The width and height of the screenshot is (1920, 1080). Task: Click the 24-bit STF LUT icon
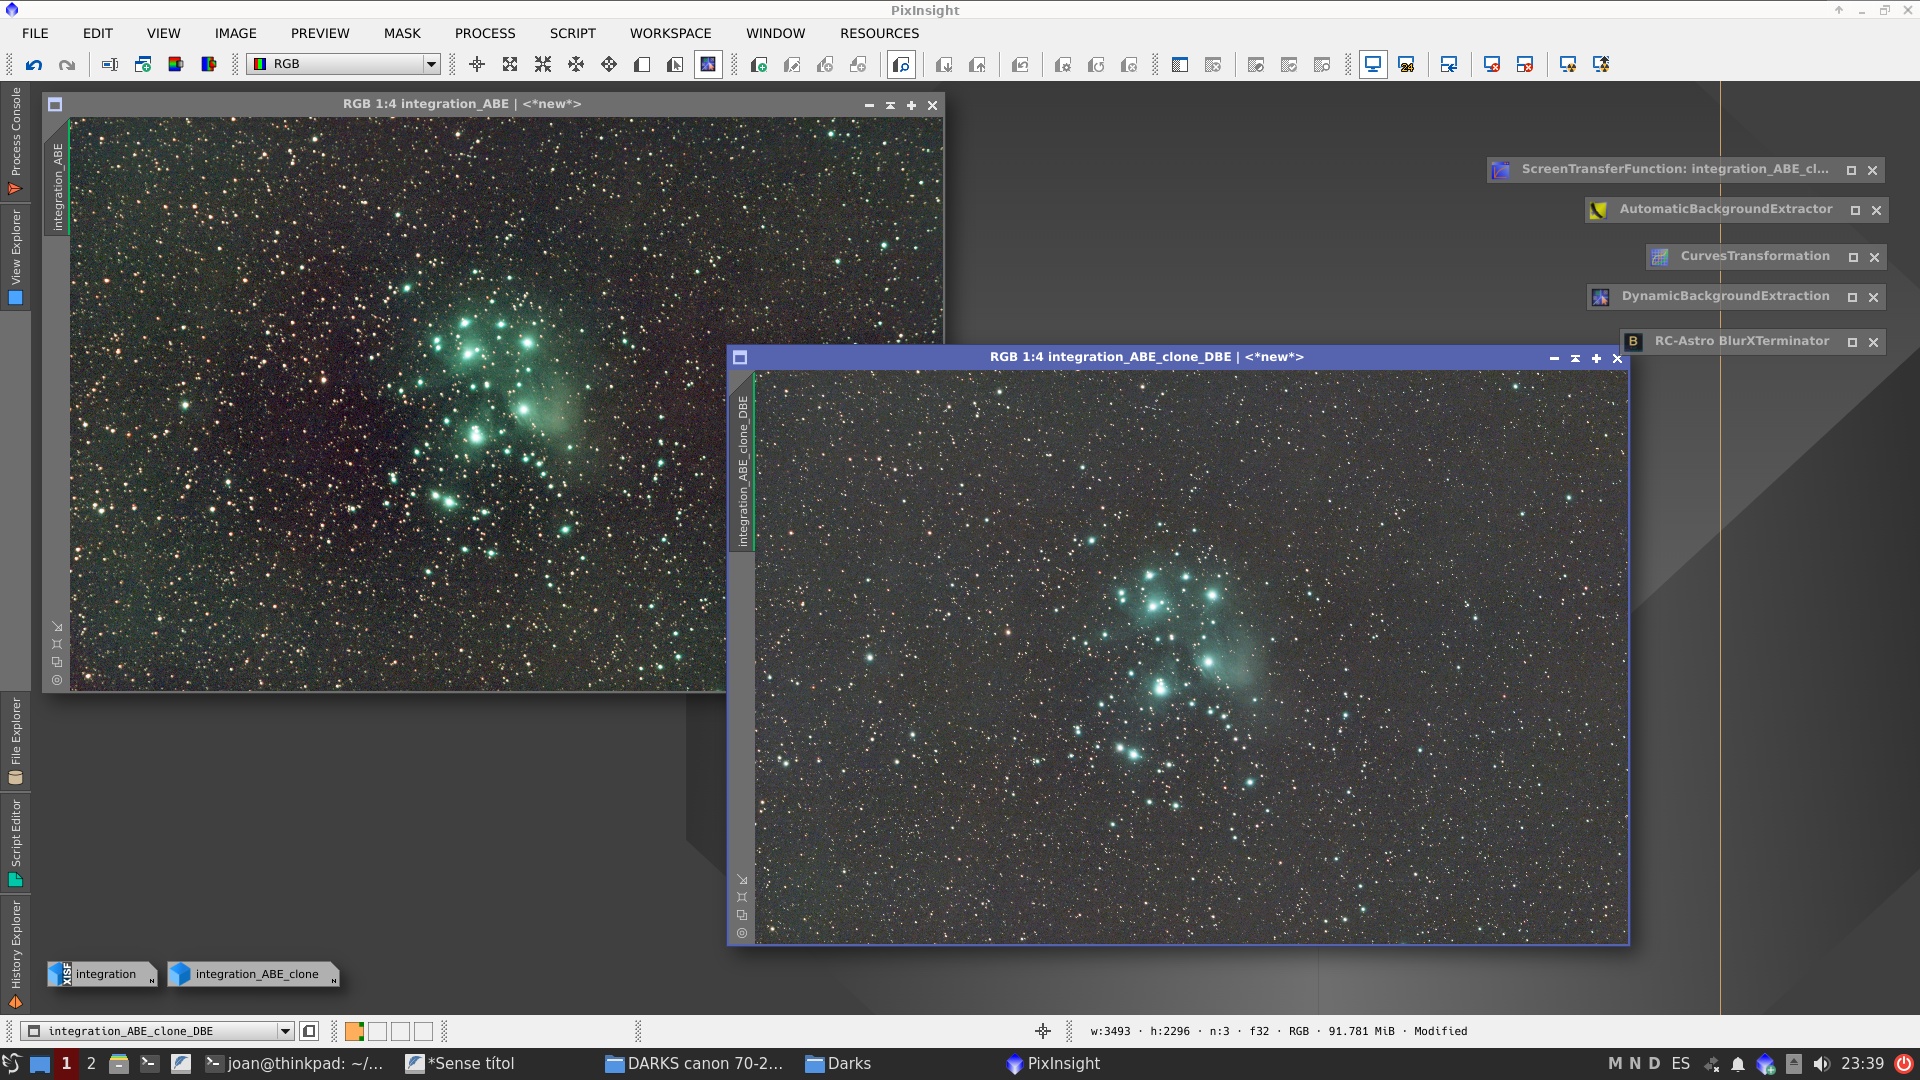click(x=1406, y=65)
